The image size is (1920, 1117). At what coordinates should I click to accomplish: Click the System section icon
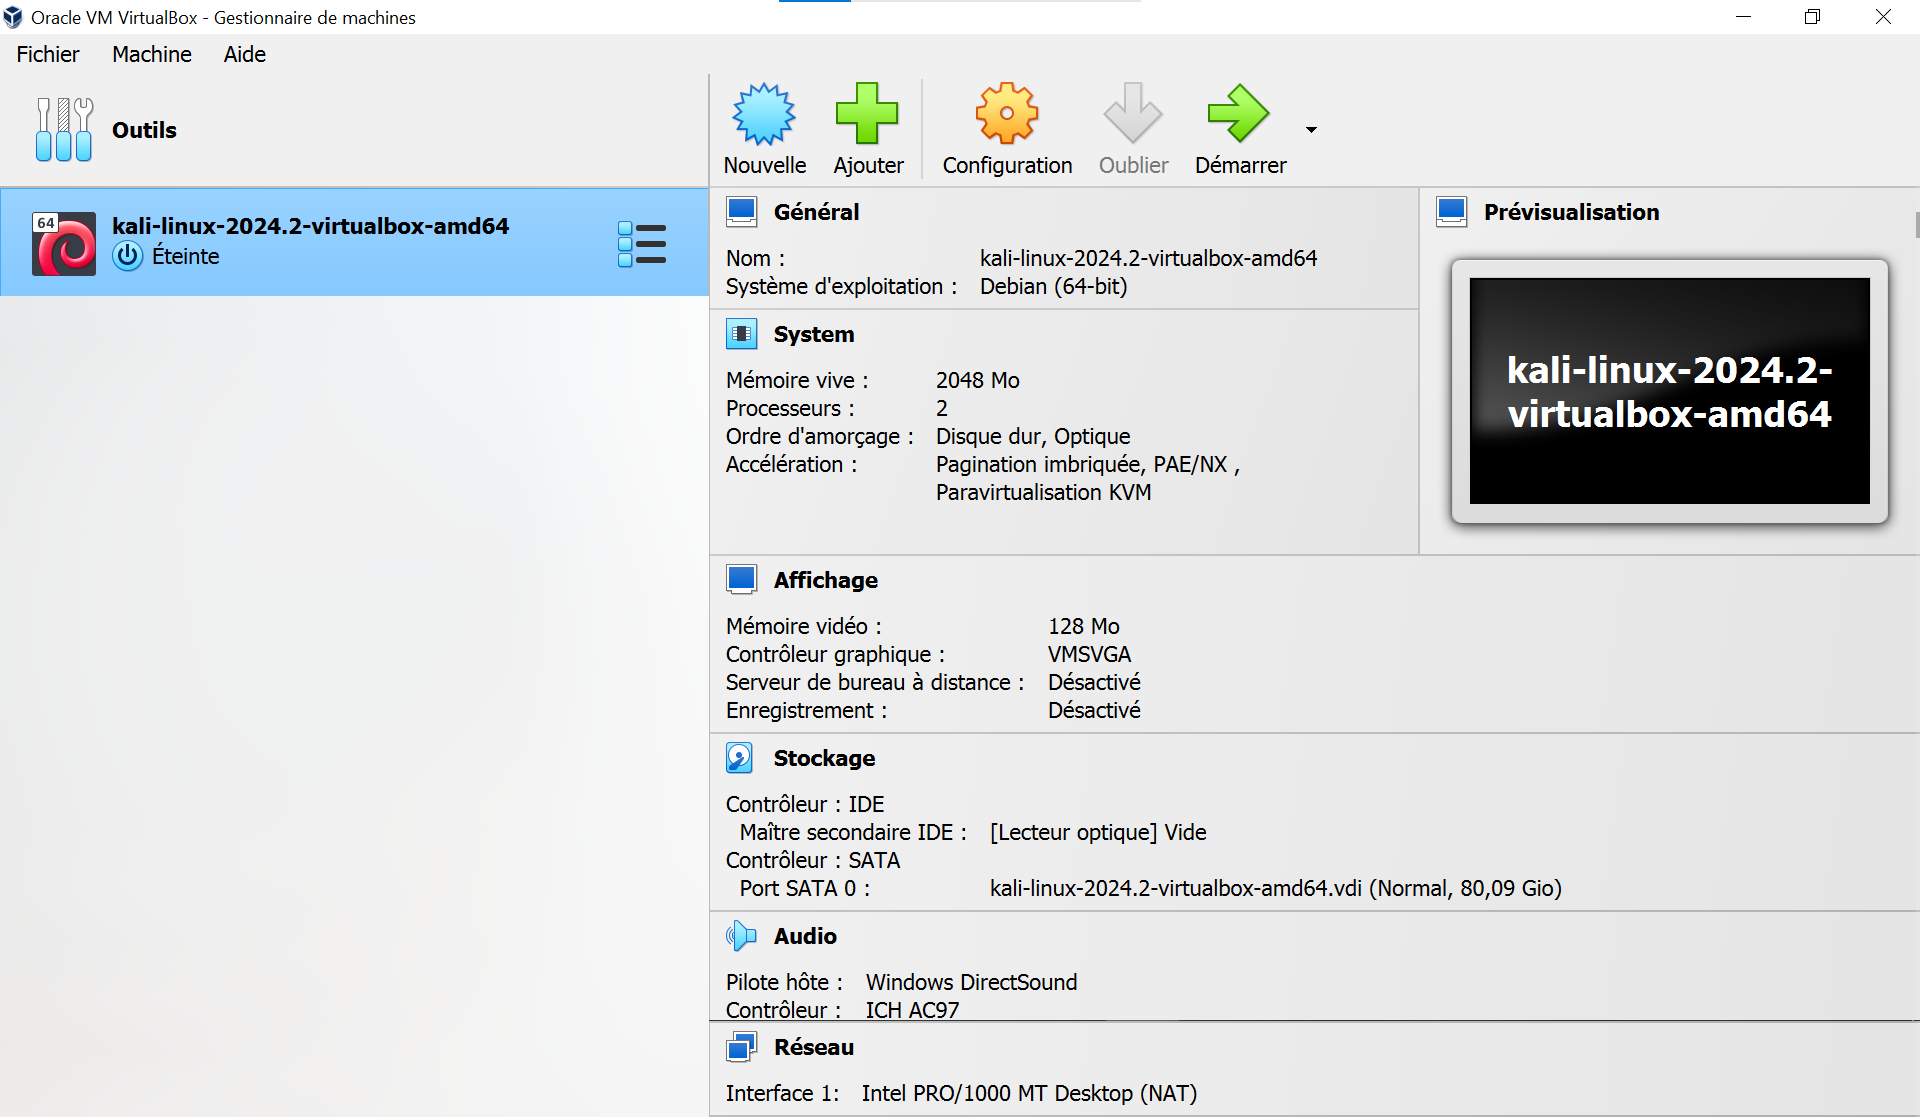(742, 333)
